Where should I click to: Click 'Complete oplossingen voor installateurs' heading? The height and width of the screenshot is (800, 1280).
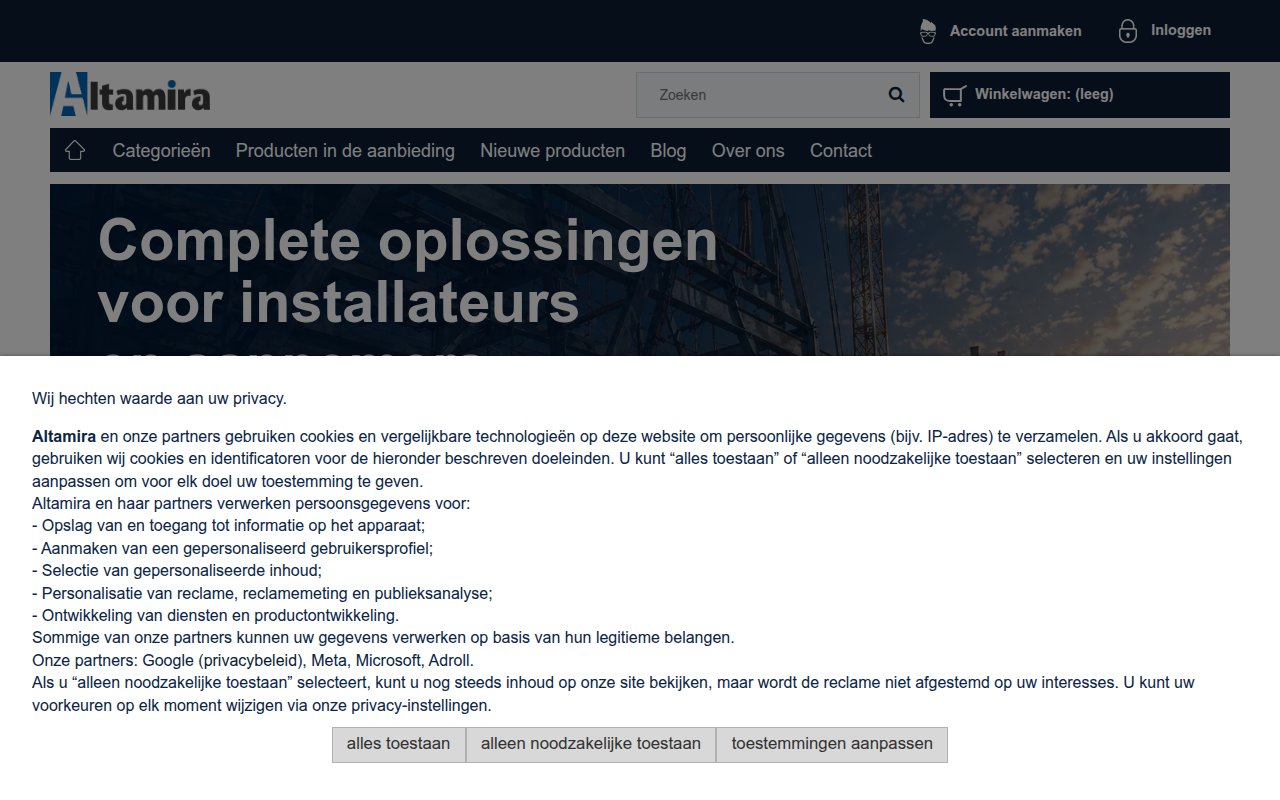tap(408, 271)
